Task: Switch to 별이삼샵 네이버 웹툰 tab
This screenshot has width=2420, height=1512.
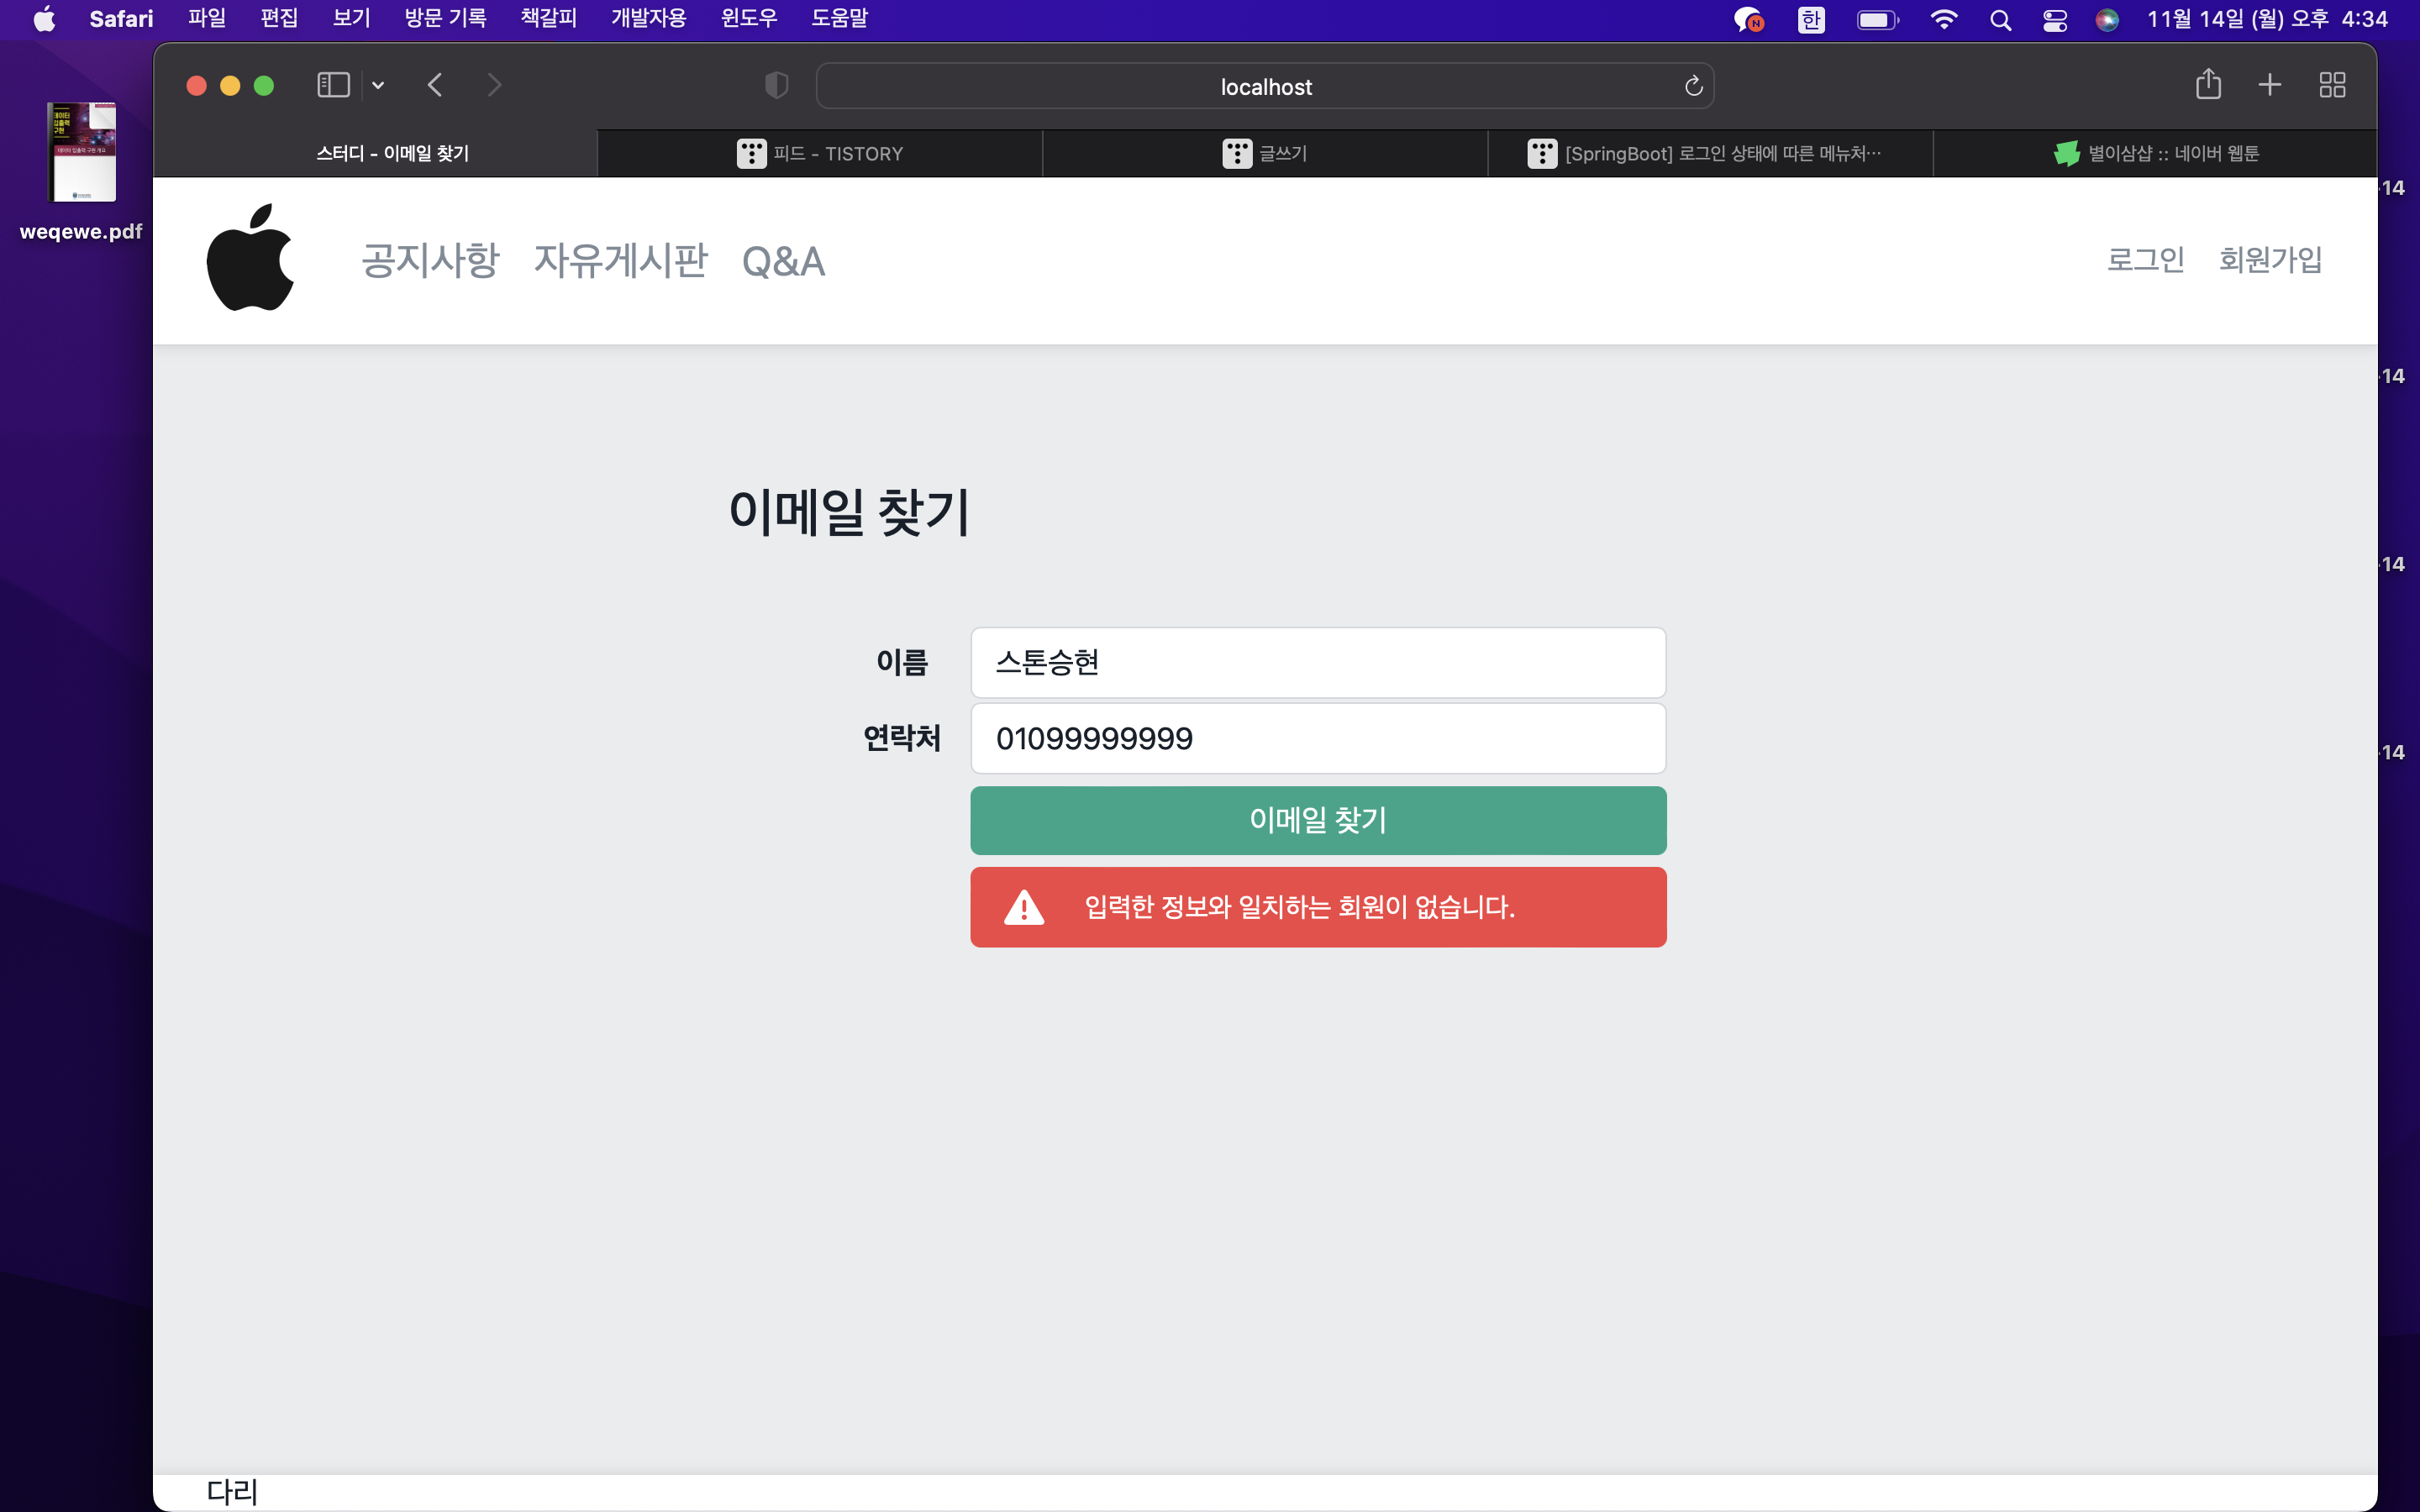Action: pyautogui.click(x=2156, y=153)
